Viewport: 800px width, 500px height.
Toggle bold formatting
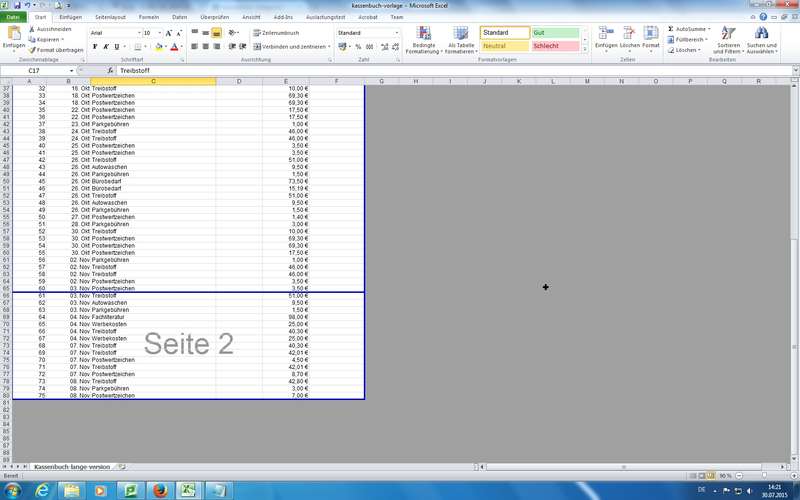tap(94, 46)
